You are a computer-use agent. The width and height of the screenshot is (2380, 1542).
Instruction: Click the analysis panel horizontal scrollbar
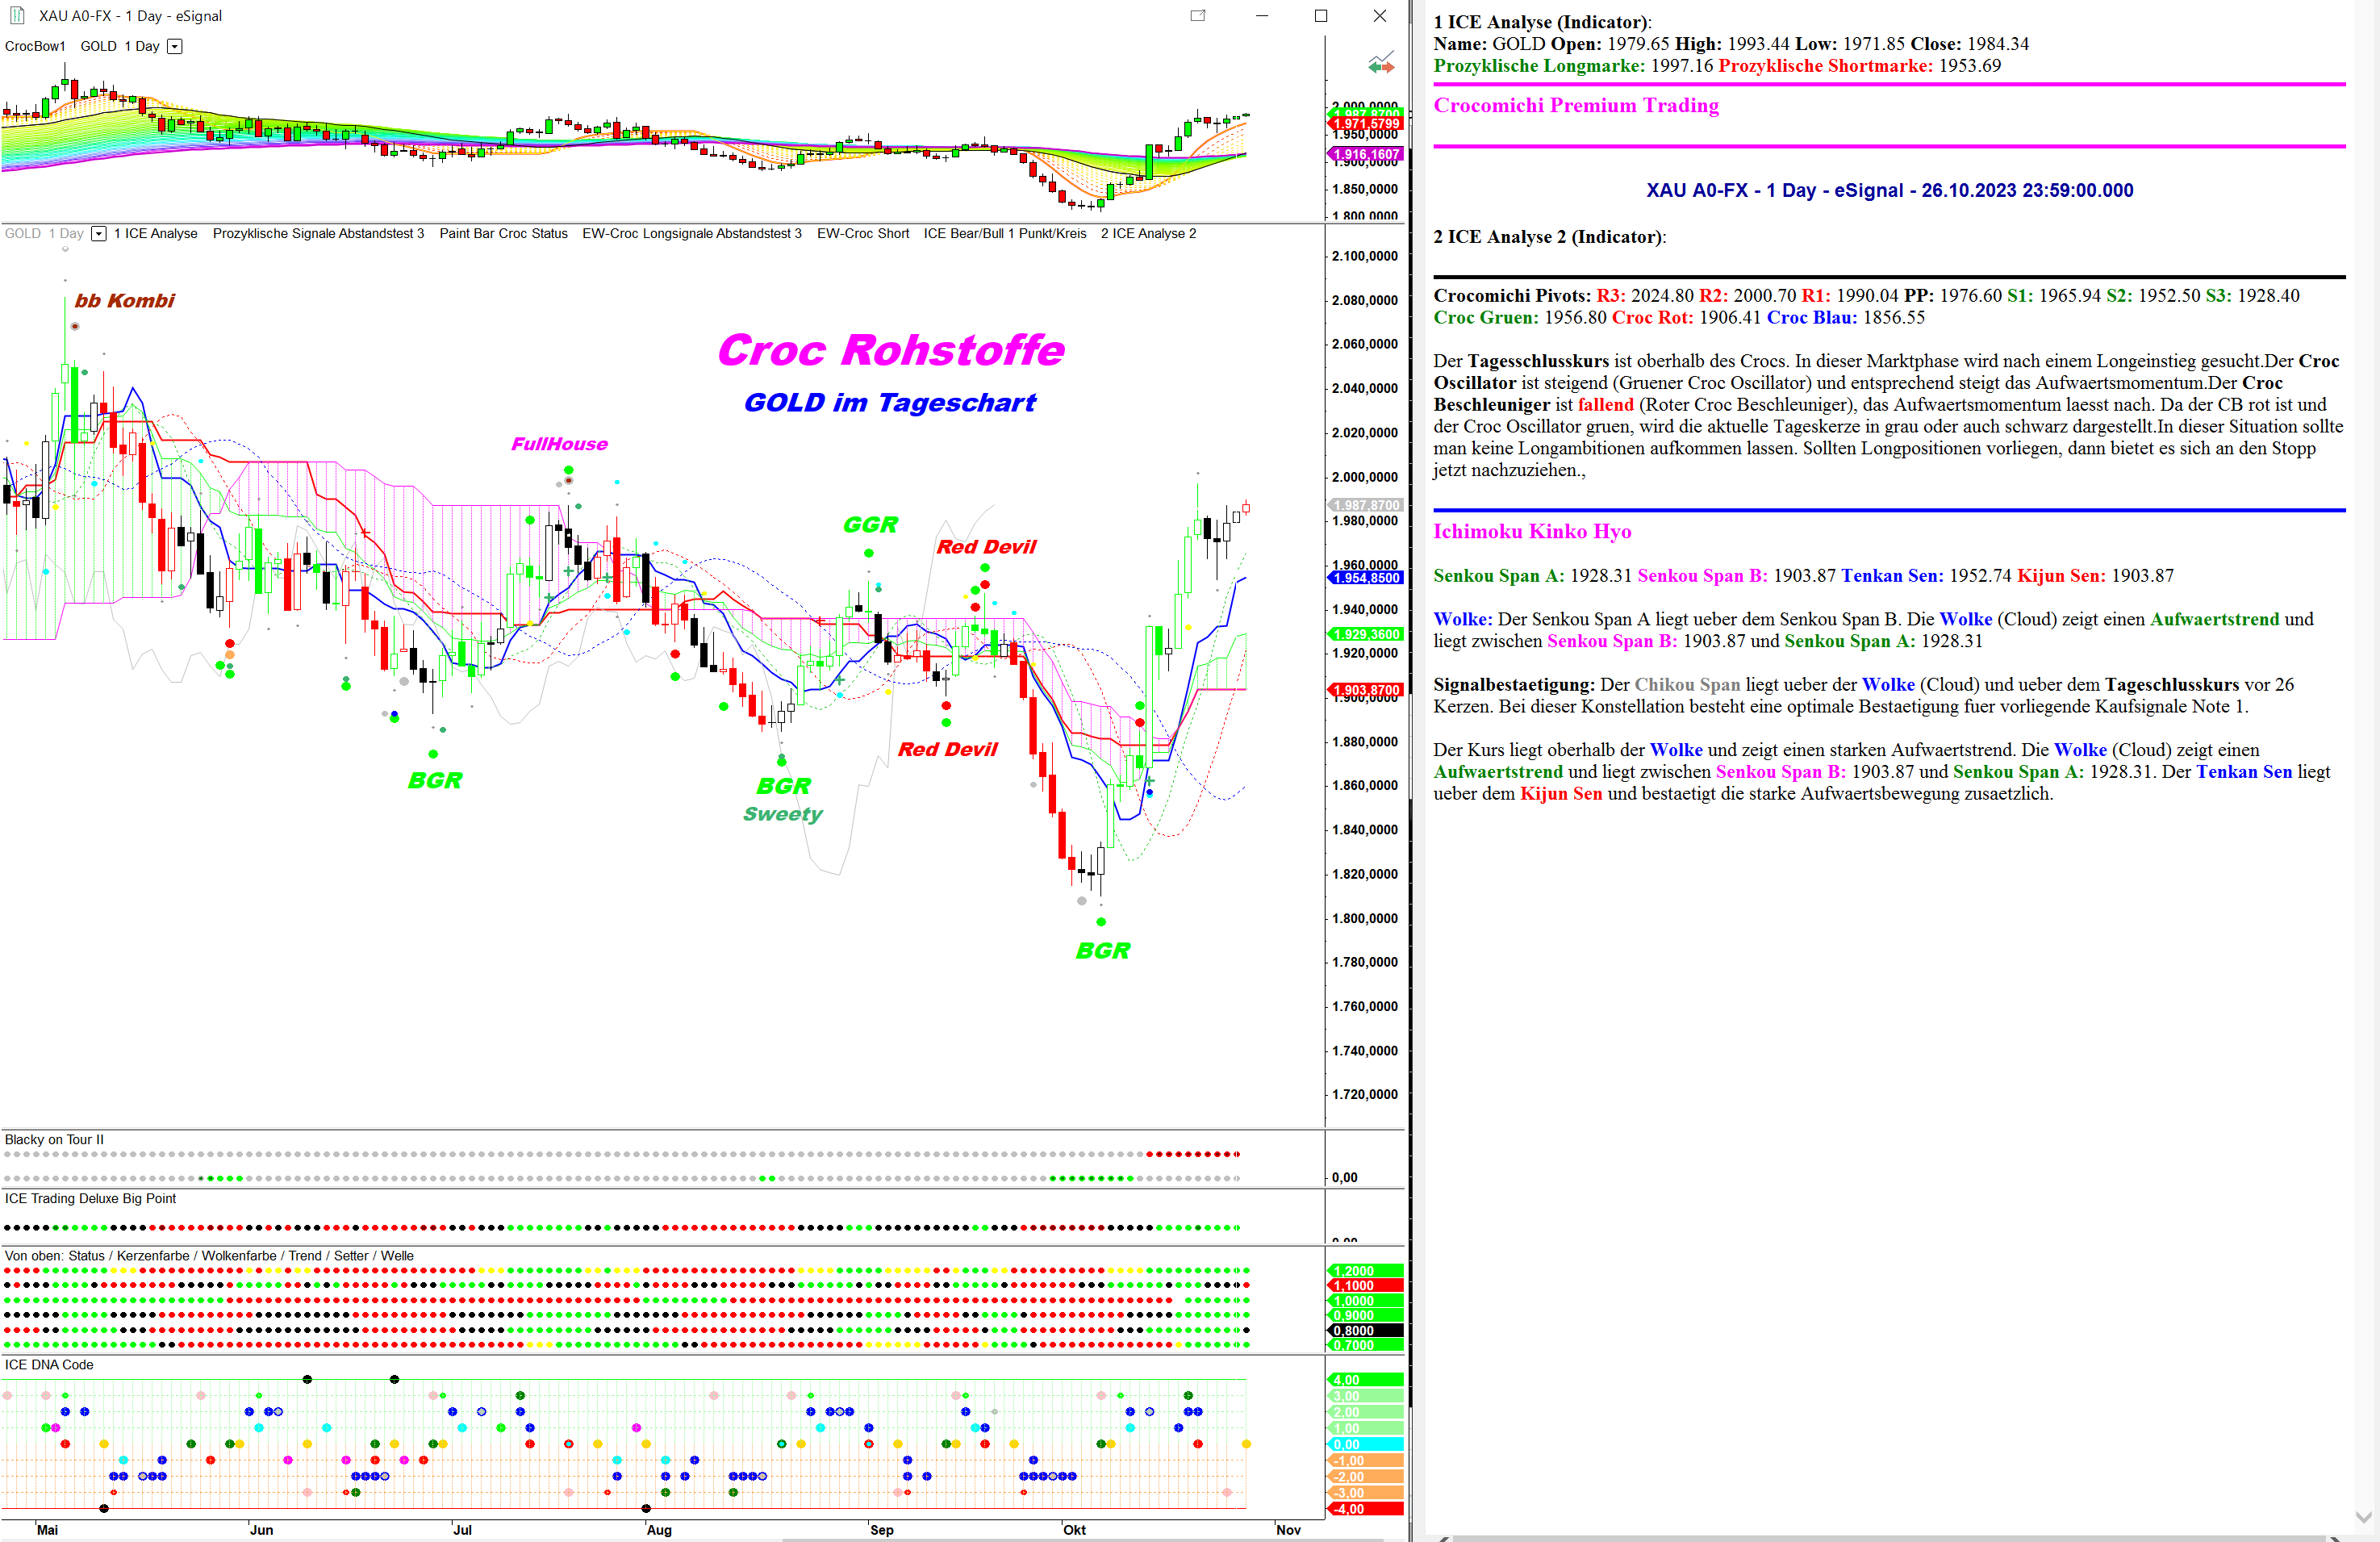1890,1537
